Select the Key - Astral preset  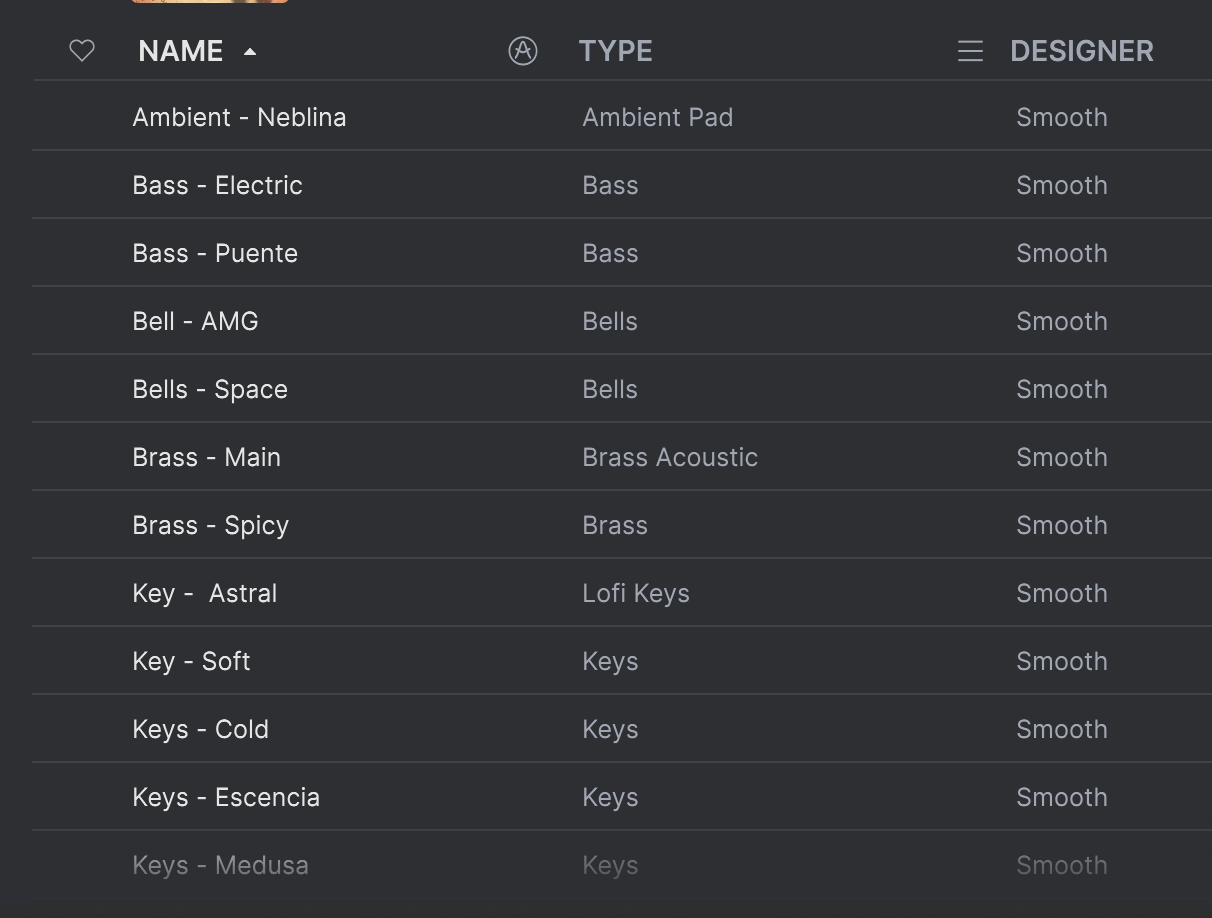point(204,593)
